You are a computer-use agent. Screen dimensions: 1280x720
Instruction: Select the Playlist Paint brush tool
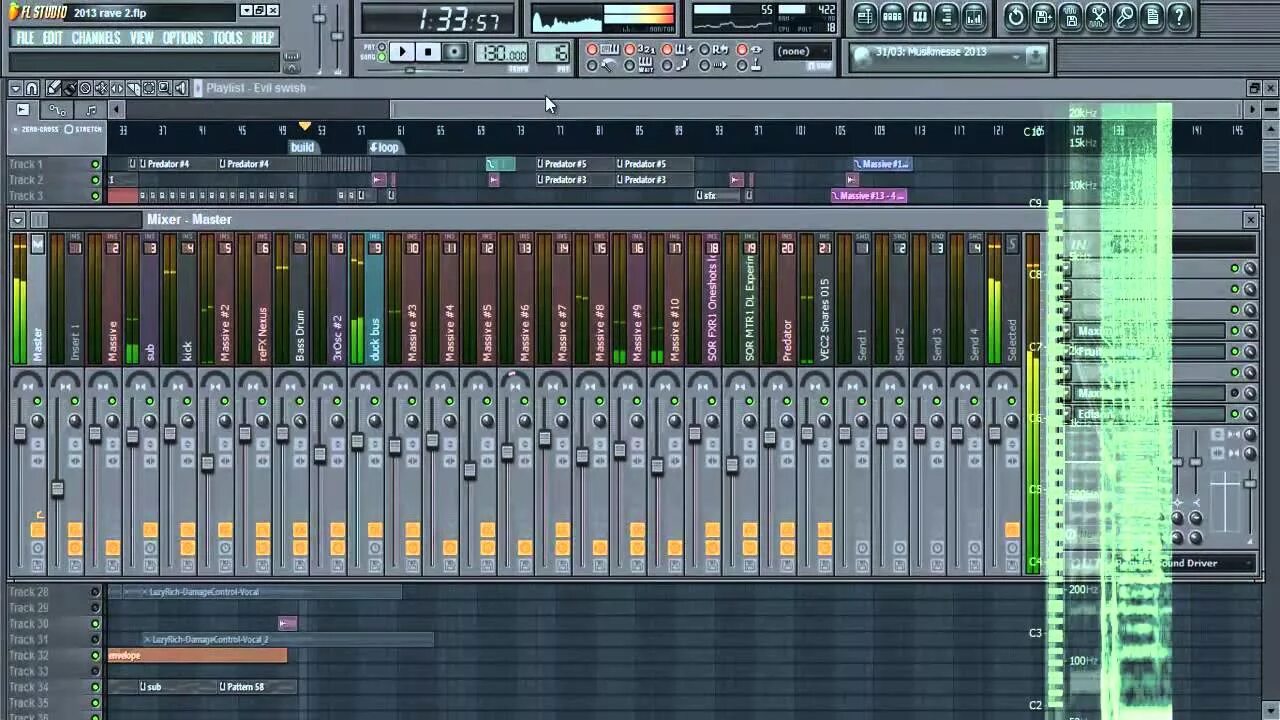pos(69,88)
